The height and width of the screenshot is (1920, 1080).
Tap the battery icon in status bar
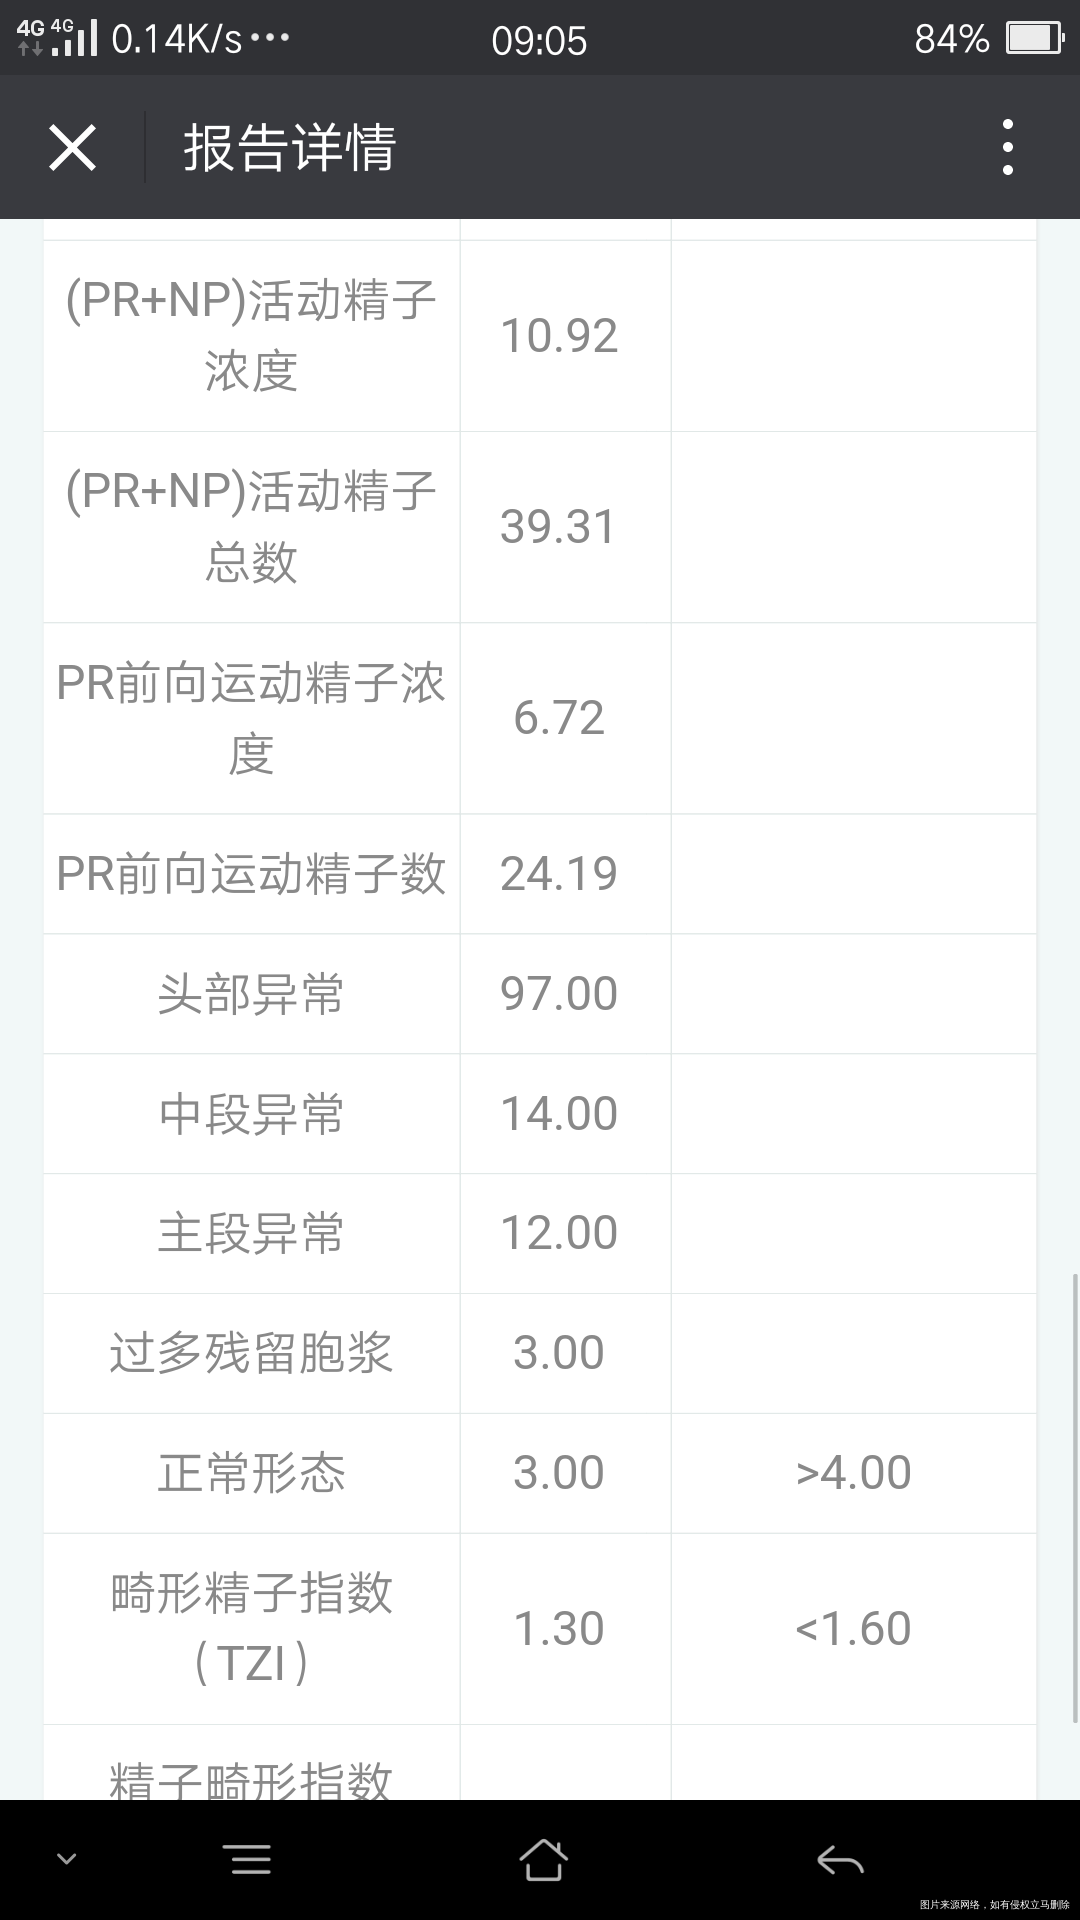pos(1034,39)
